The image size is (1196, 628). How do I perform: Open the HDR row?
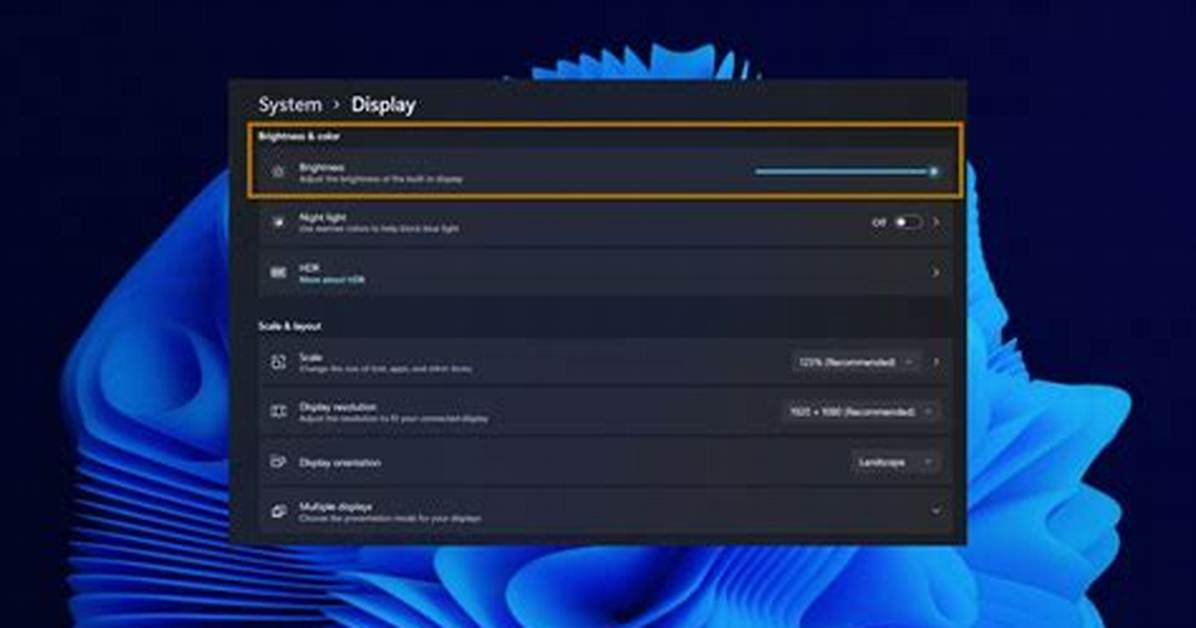[605, 272]
